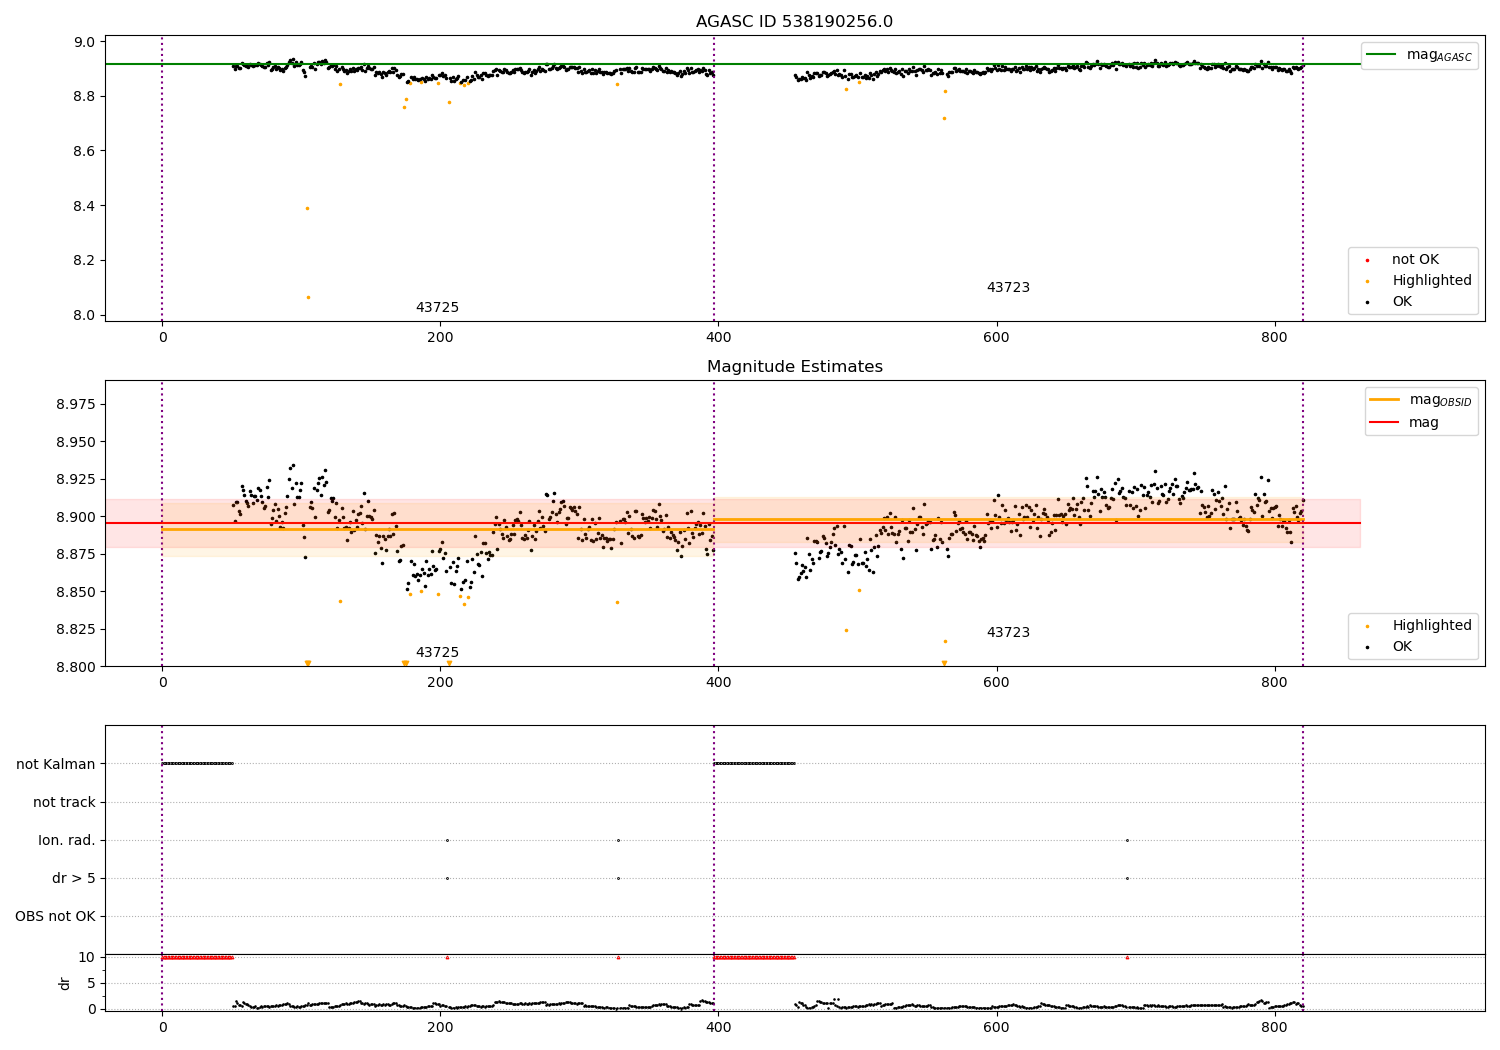
Task: Click the 'Ion. rad.' row label
Action: tap(67, 841)
